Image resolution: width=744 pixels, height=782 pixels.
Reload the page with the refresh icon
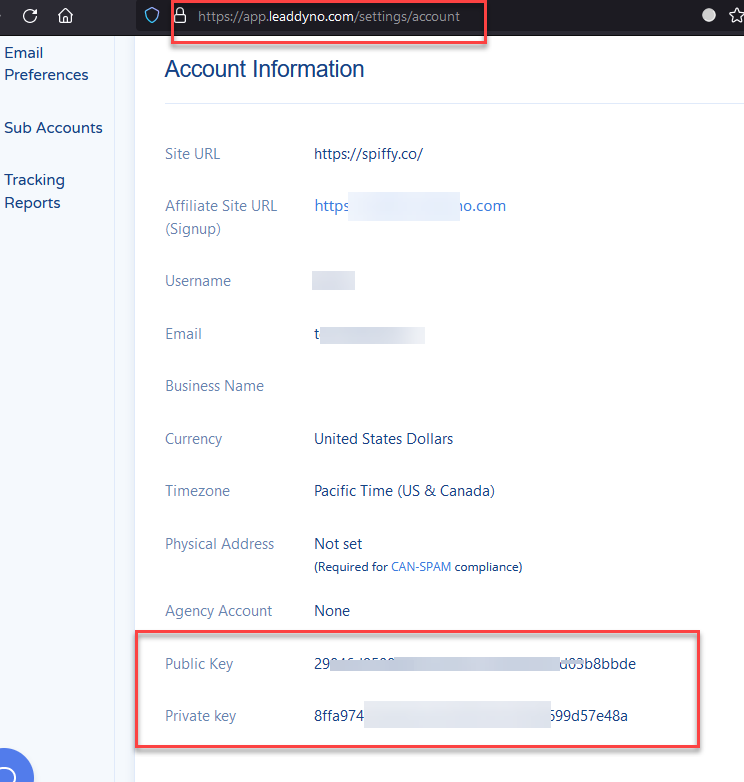click(x=30, y=16)
